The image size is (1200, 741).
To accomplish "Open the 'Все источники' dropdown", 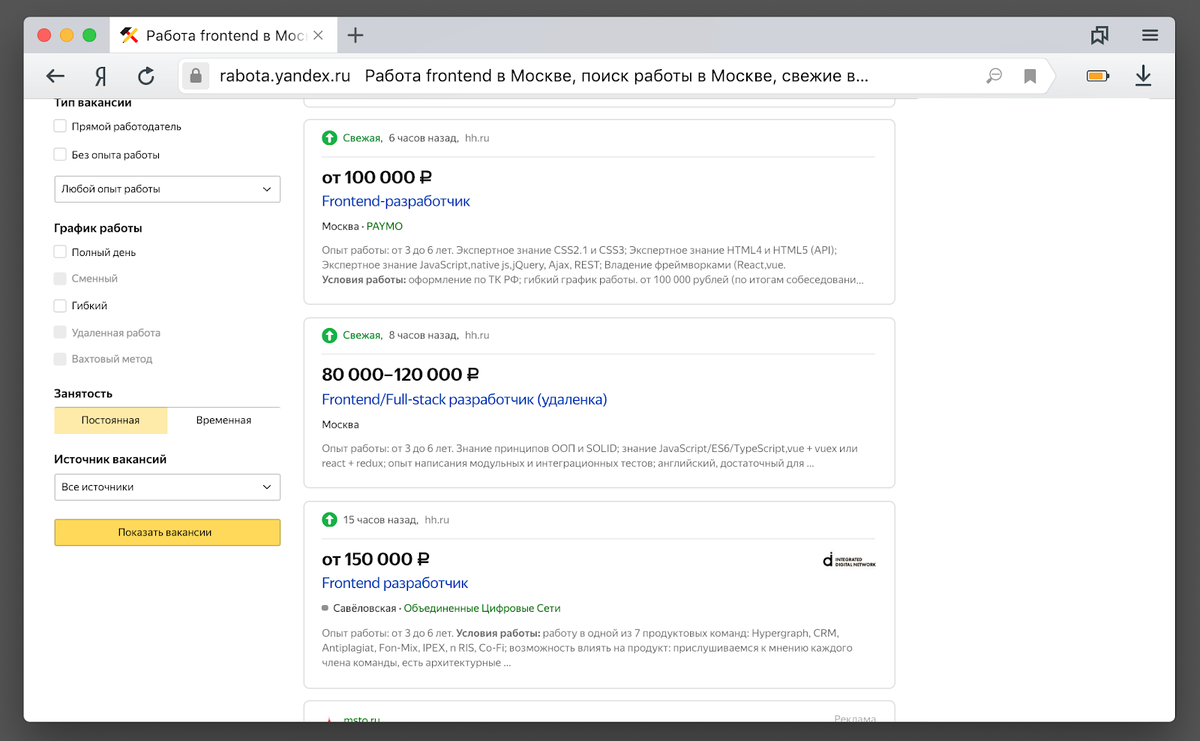I will point(167,487).
